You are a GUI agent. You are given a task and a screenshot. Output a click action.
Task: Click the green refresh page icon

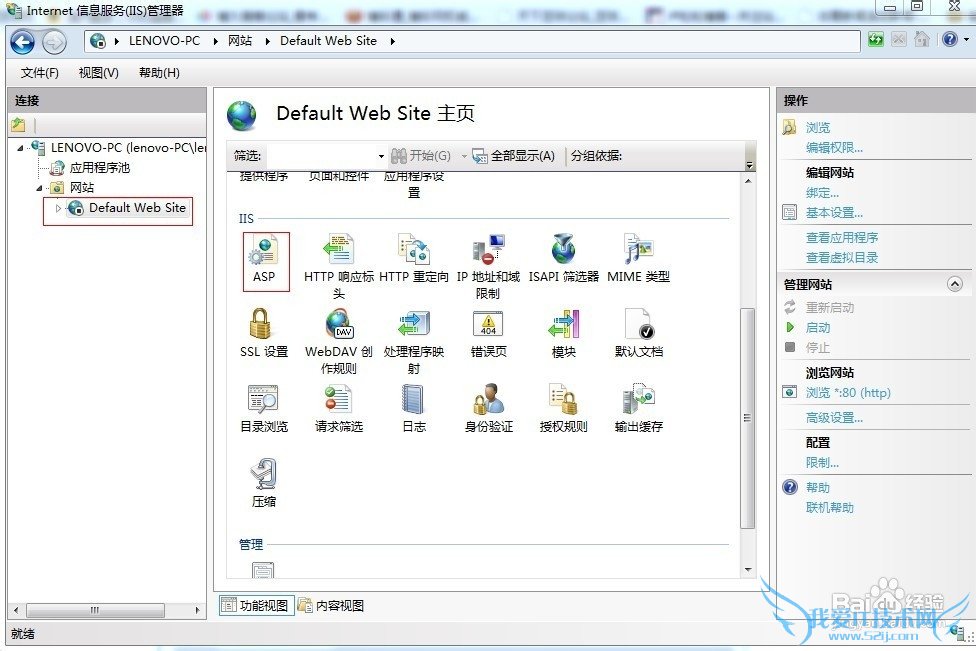876,40
